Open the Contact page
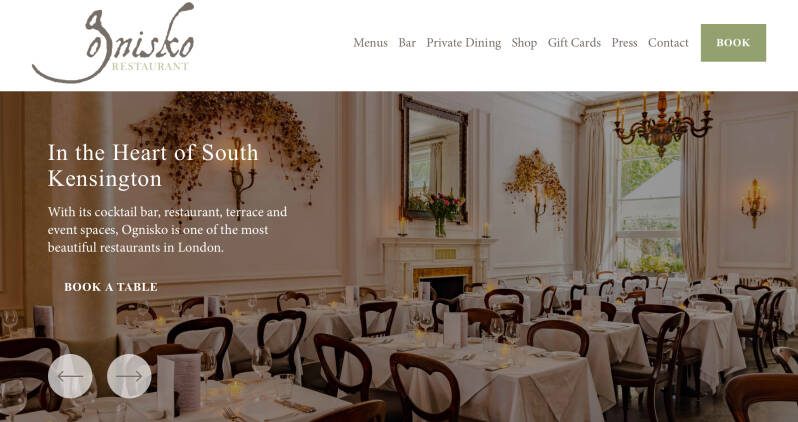This screenshot has width=798, height=422. click(x=668, y=43)
